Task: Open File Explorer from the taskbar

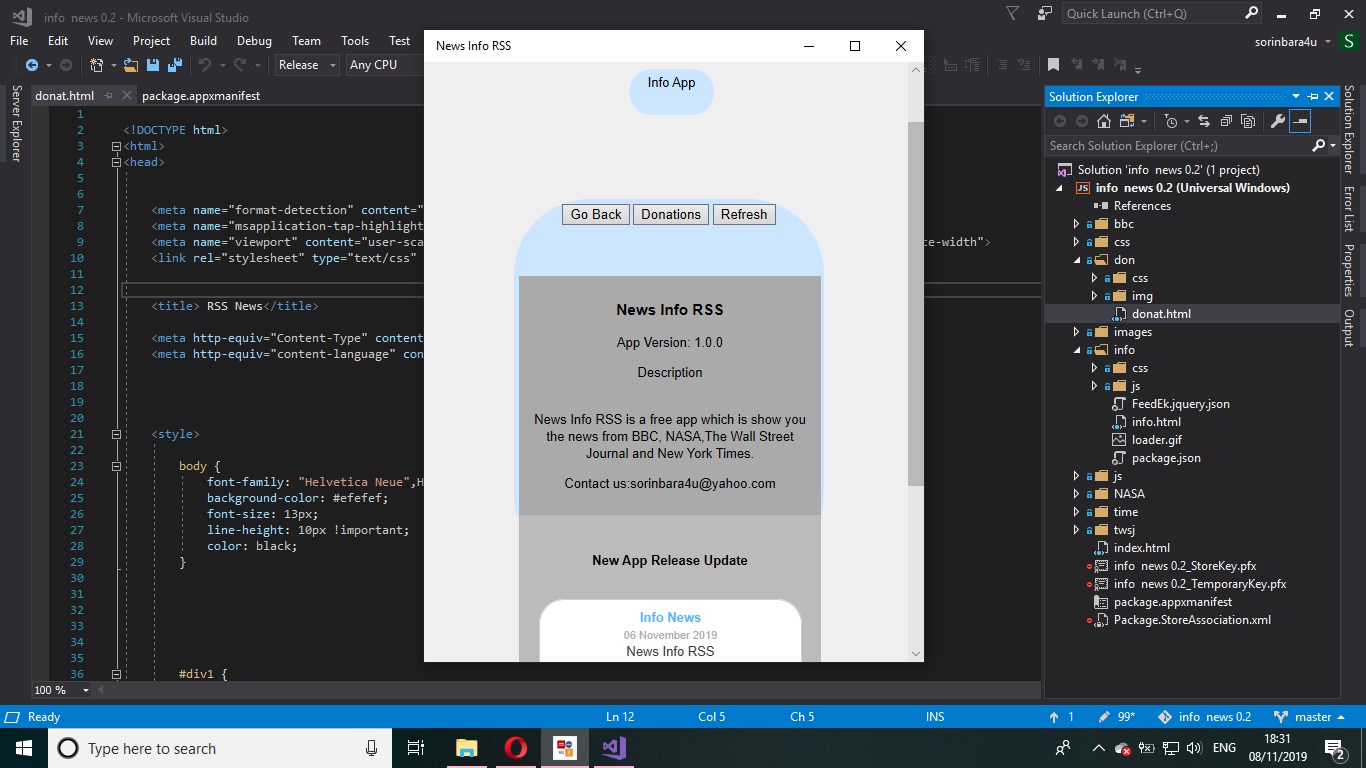Action: pos(467,747)
